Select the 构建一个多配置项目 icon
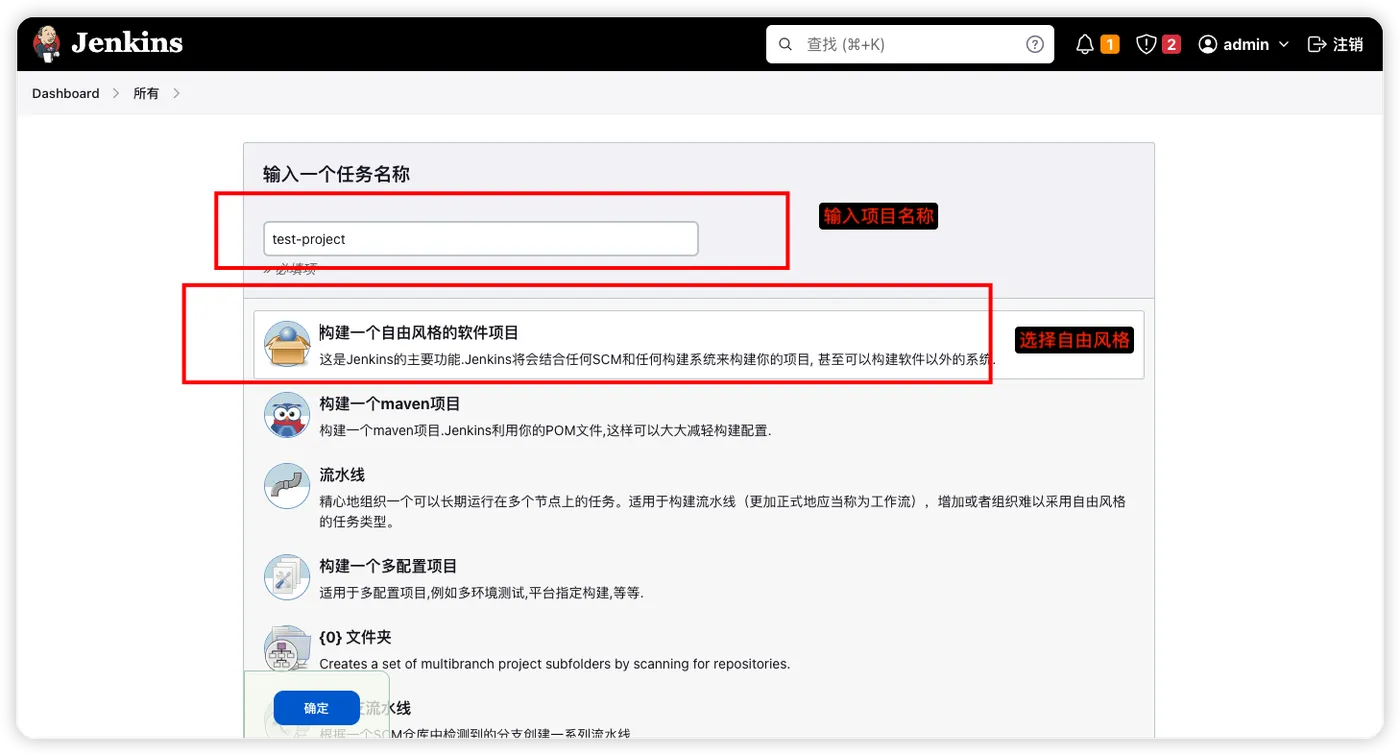 coord(287,577)
